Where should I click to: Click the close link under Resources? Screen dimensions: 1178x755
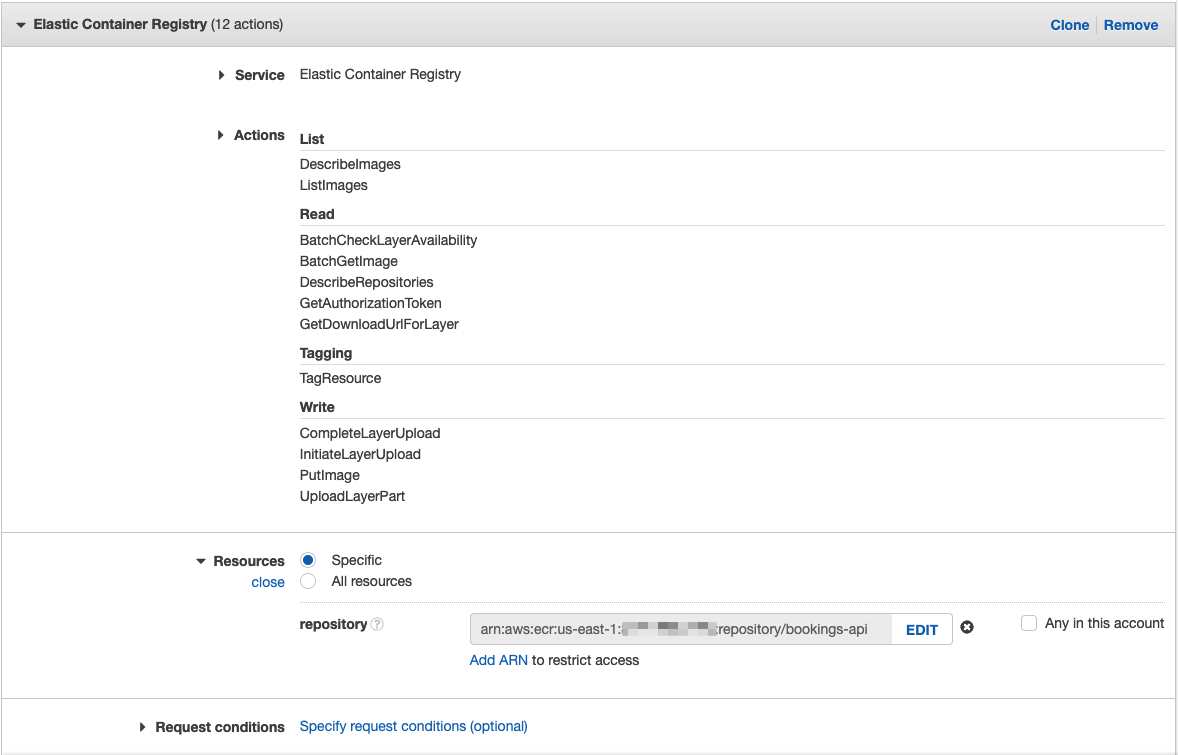point(267,582)
